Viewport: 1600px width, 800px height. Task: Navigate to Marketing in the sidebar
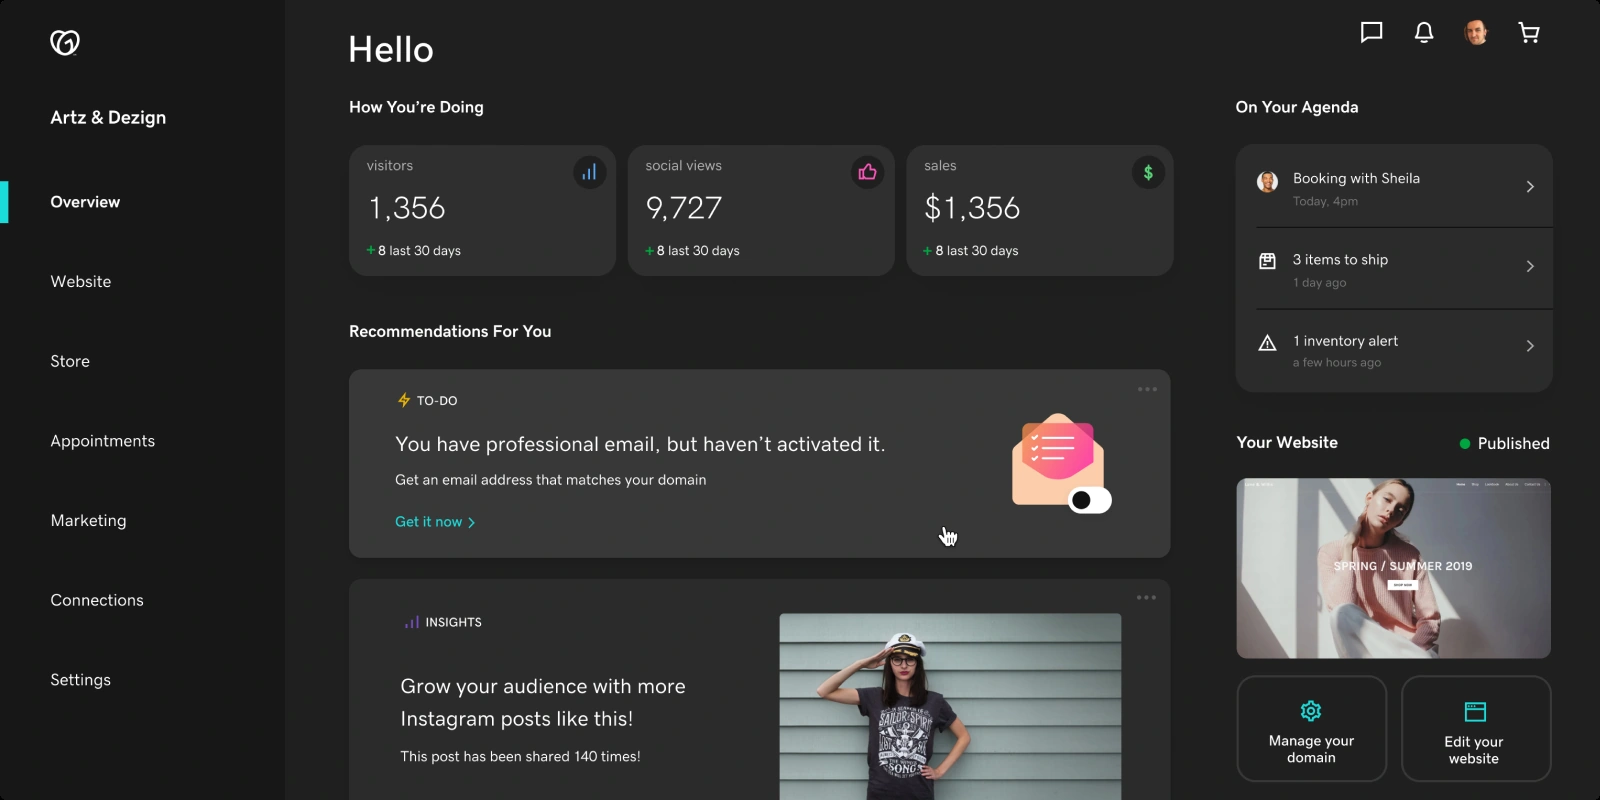89,521
